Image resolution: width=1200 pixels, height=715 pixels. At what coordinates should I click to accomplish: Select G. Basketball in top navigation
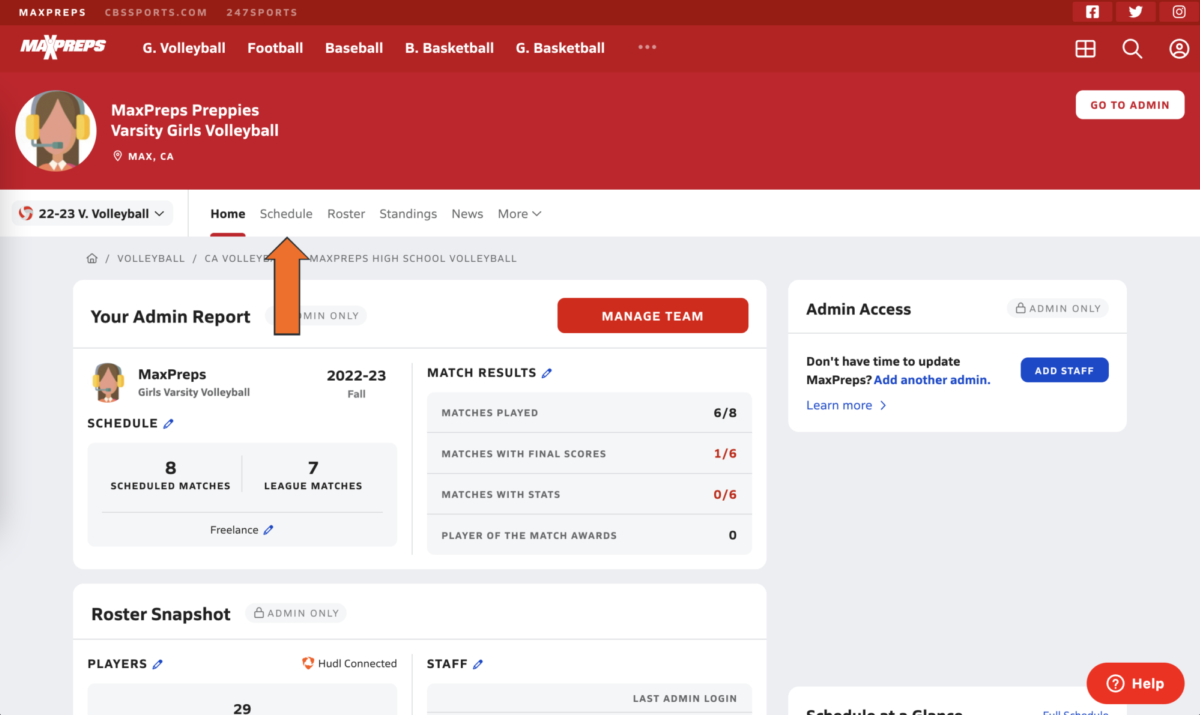coord(560,48)
